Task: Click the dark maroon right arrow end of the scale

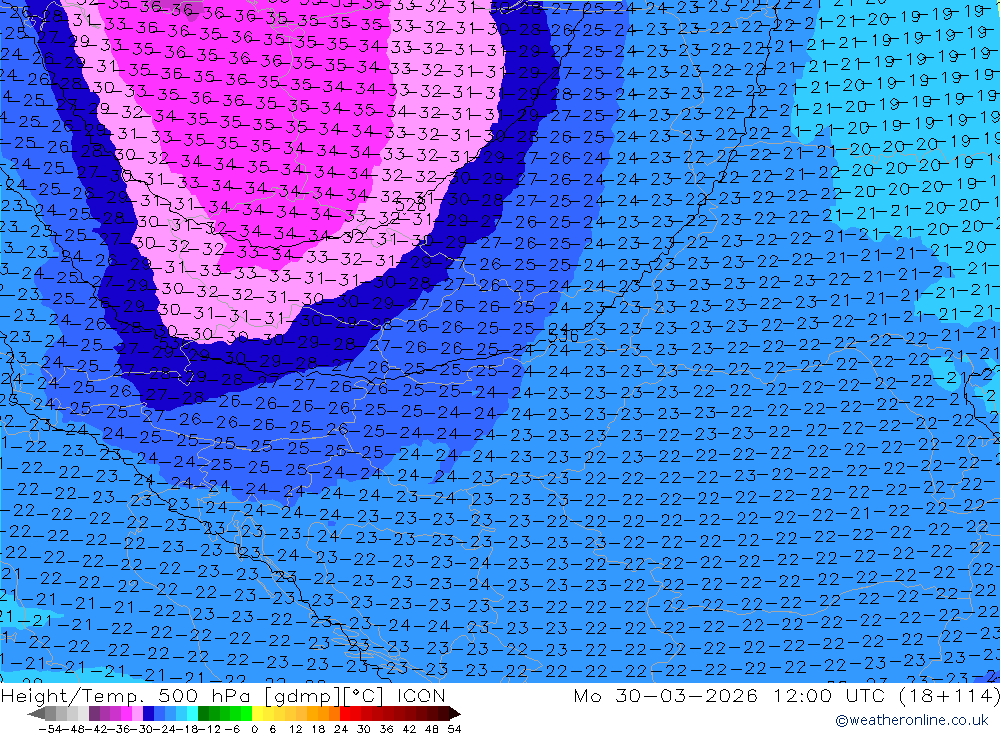Action: [x=455, y=714]
